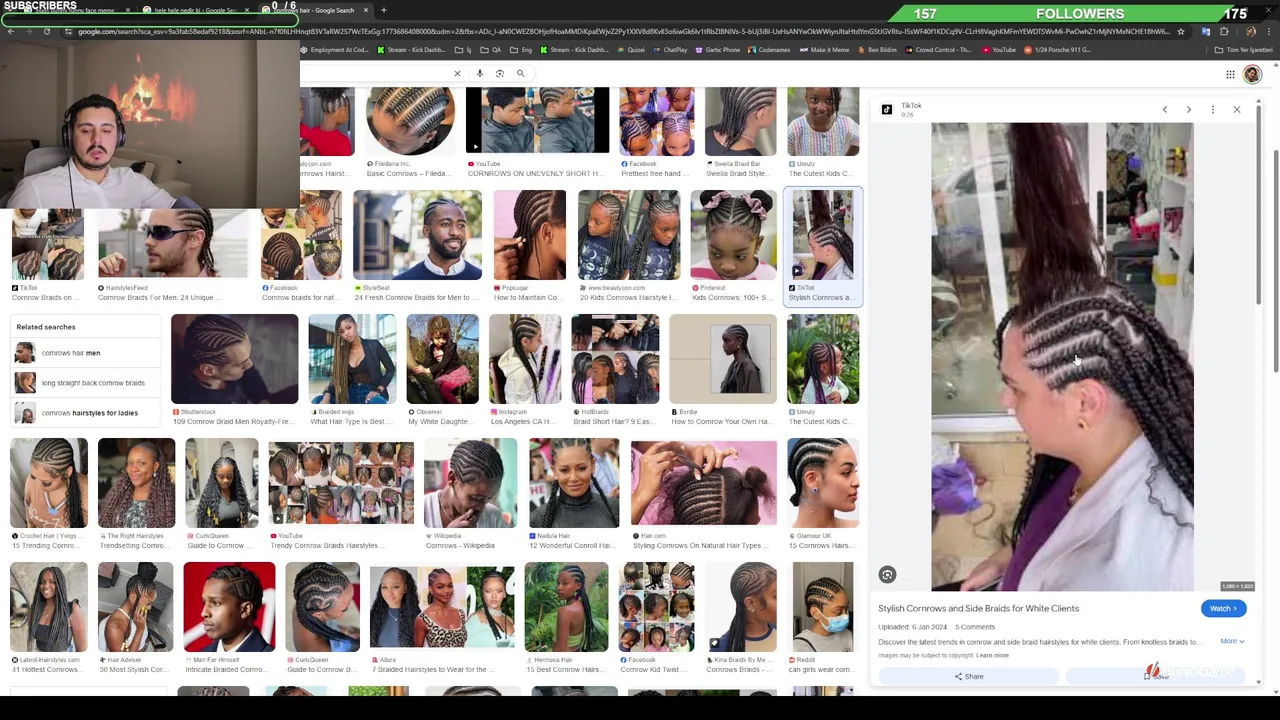The image size is (1280, 720).
Task: Open the selected TikTok Stylish Cornrows thumbnail
Action: 822,234
